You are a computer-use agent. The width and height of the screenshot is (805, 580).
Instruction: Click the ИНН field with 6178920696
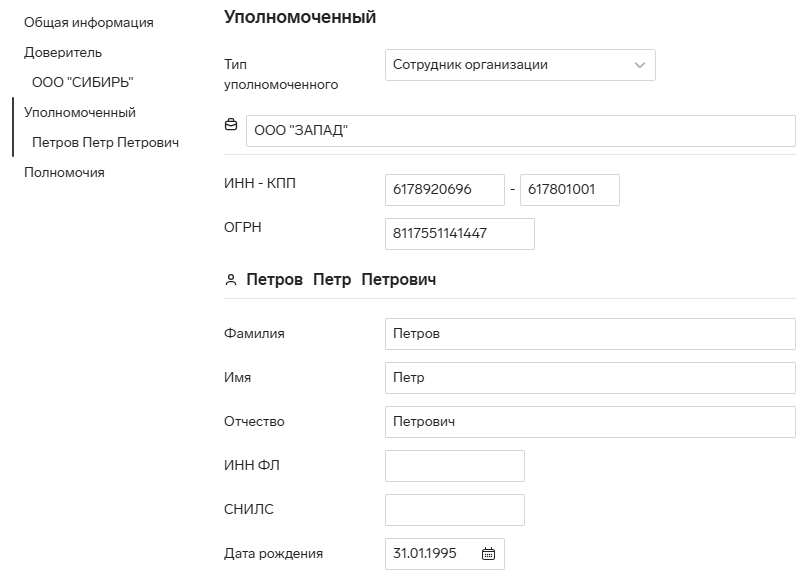(445, 190)
